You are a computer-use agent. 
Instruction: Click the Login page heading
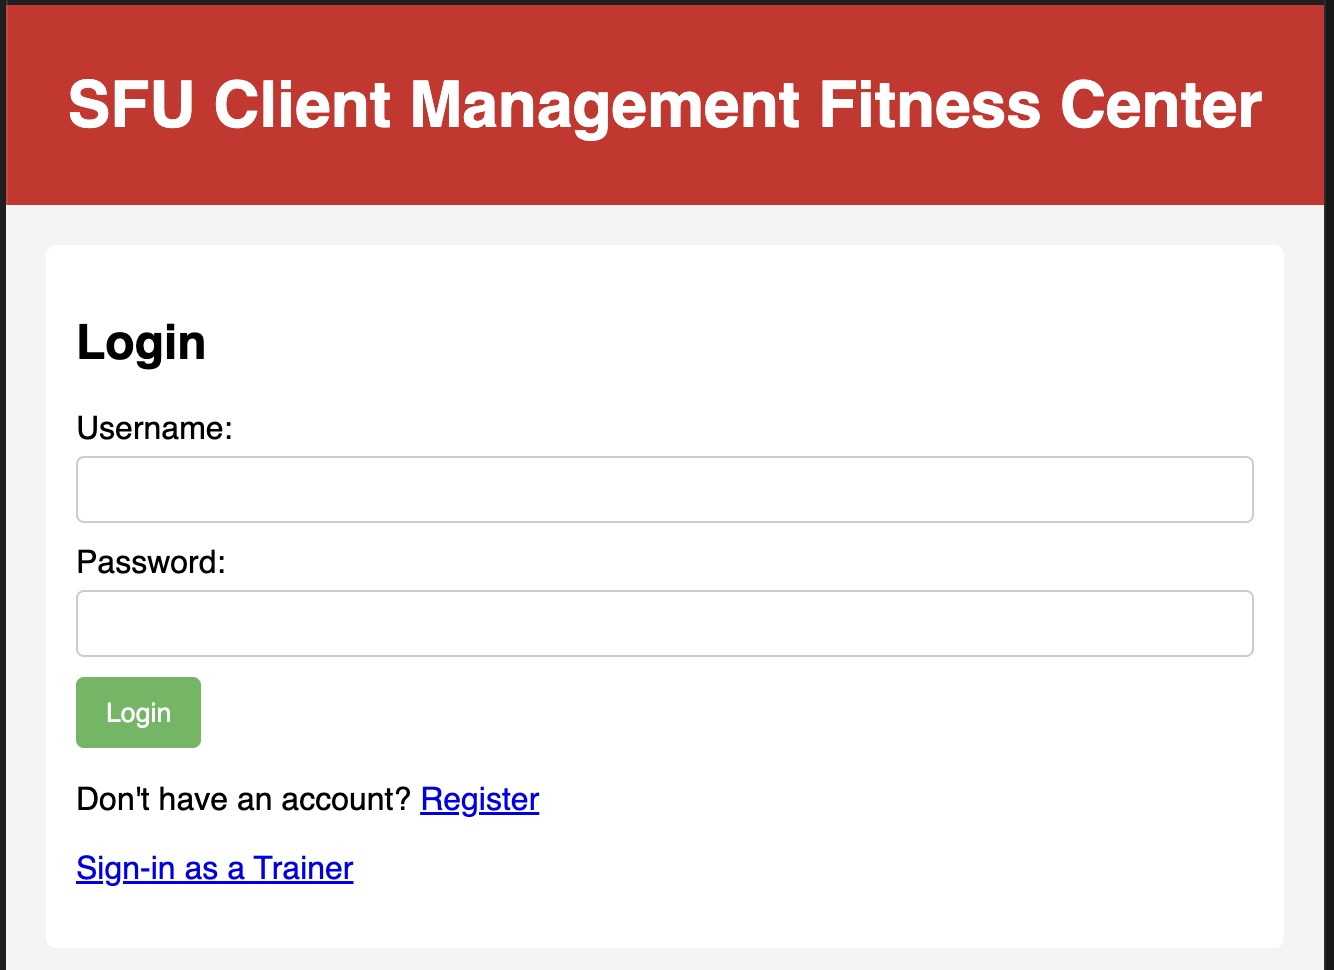pyautogui.click(x=141, y=343)
